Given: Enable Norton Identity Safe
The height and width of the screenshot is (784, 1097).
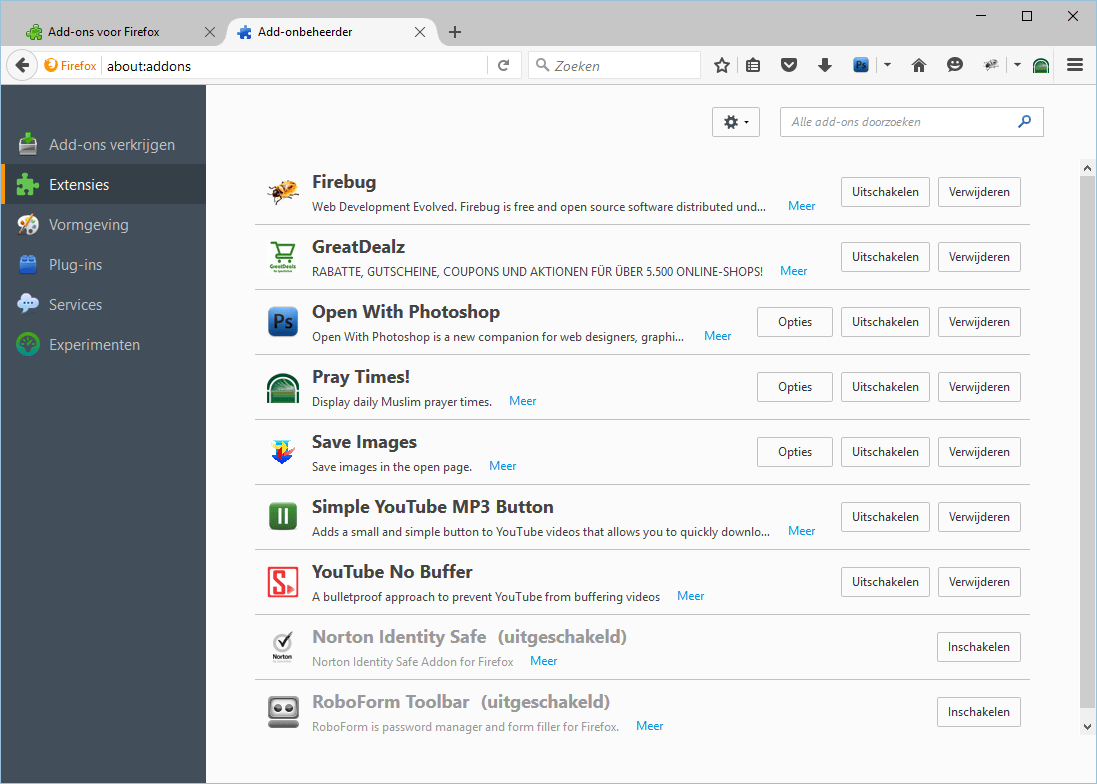Looking at the screenshot, I should click(x=978, y=646).
